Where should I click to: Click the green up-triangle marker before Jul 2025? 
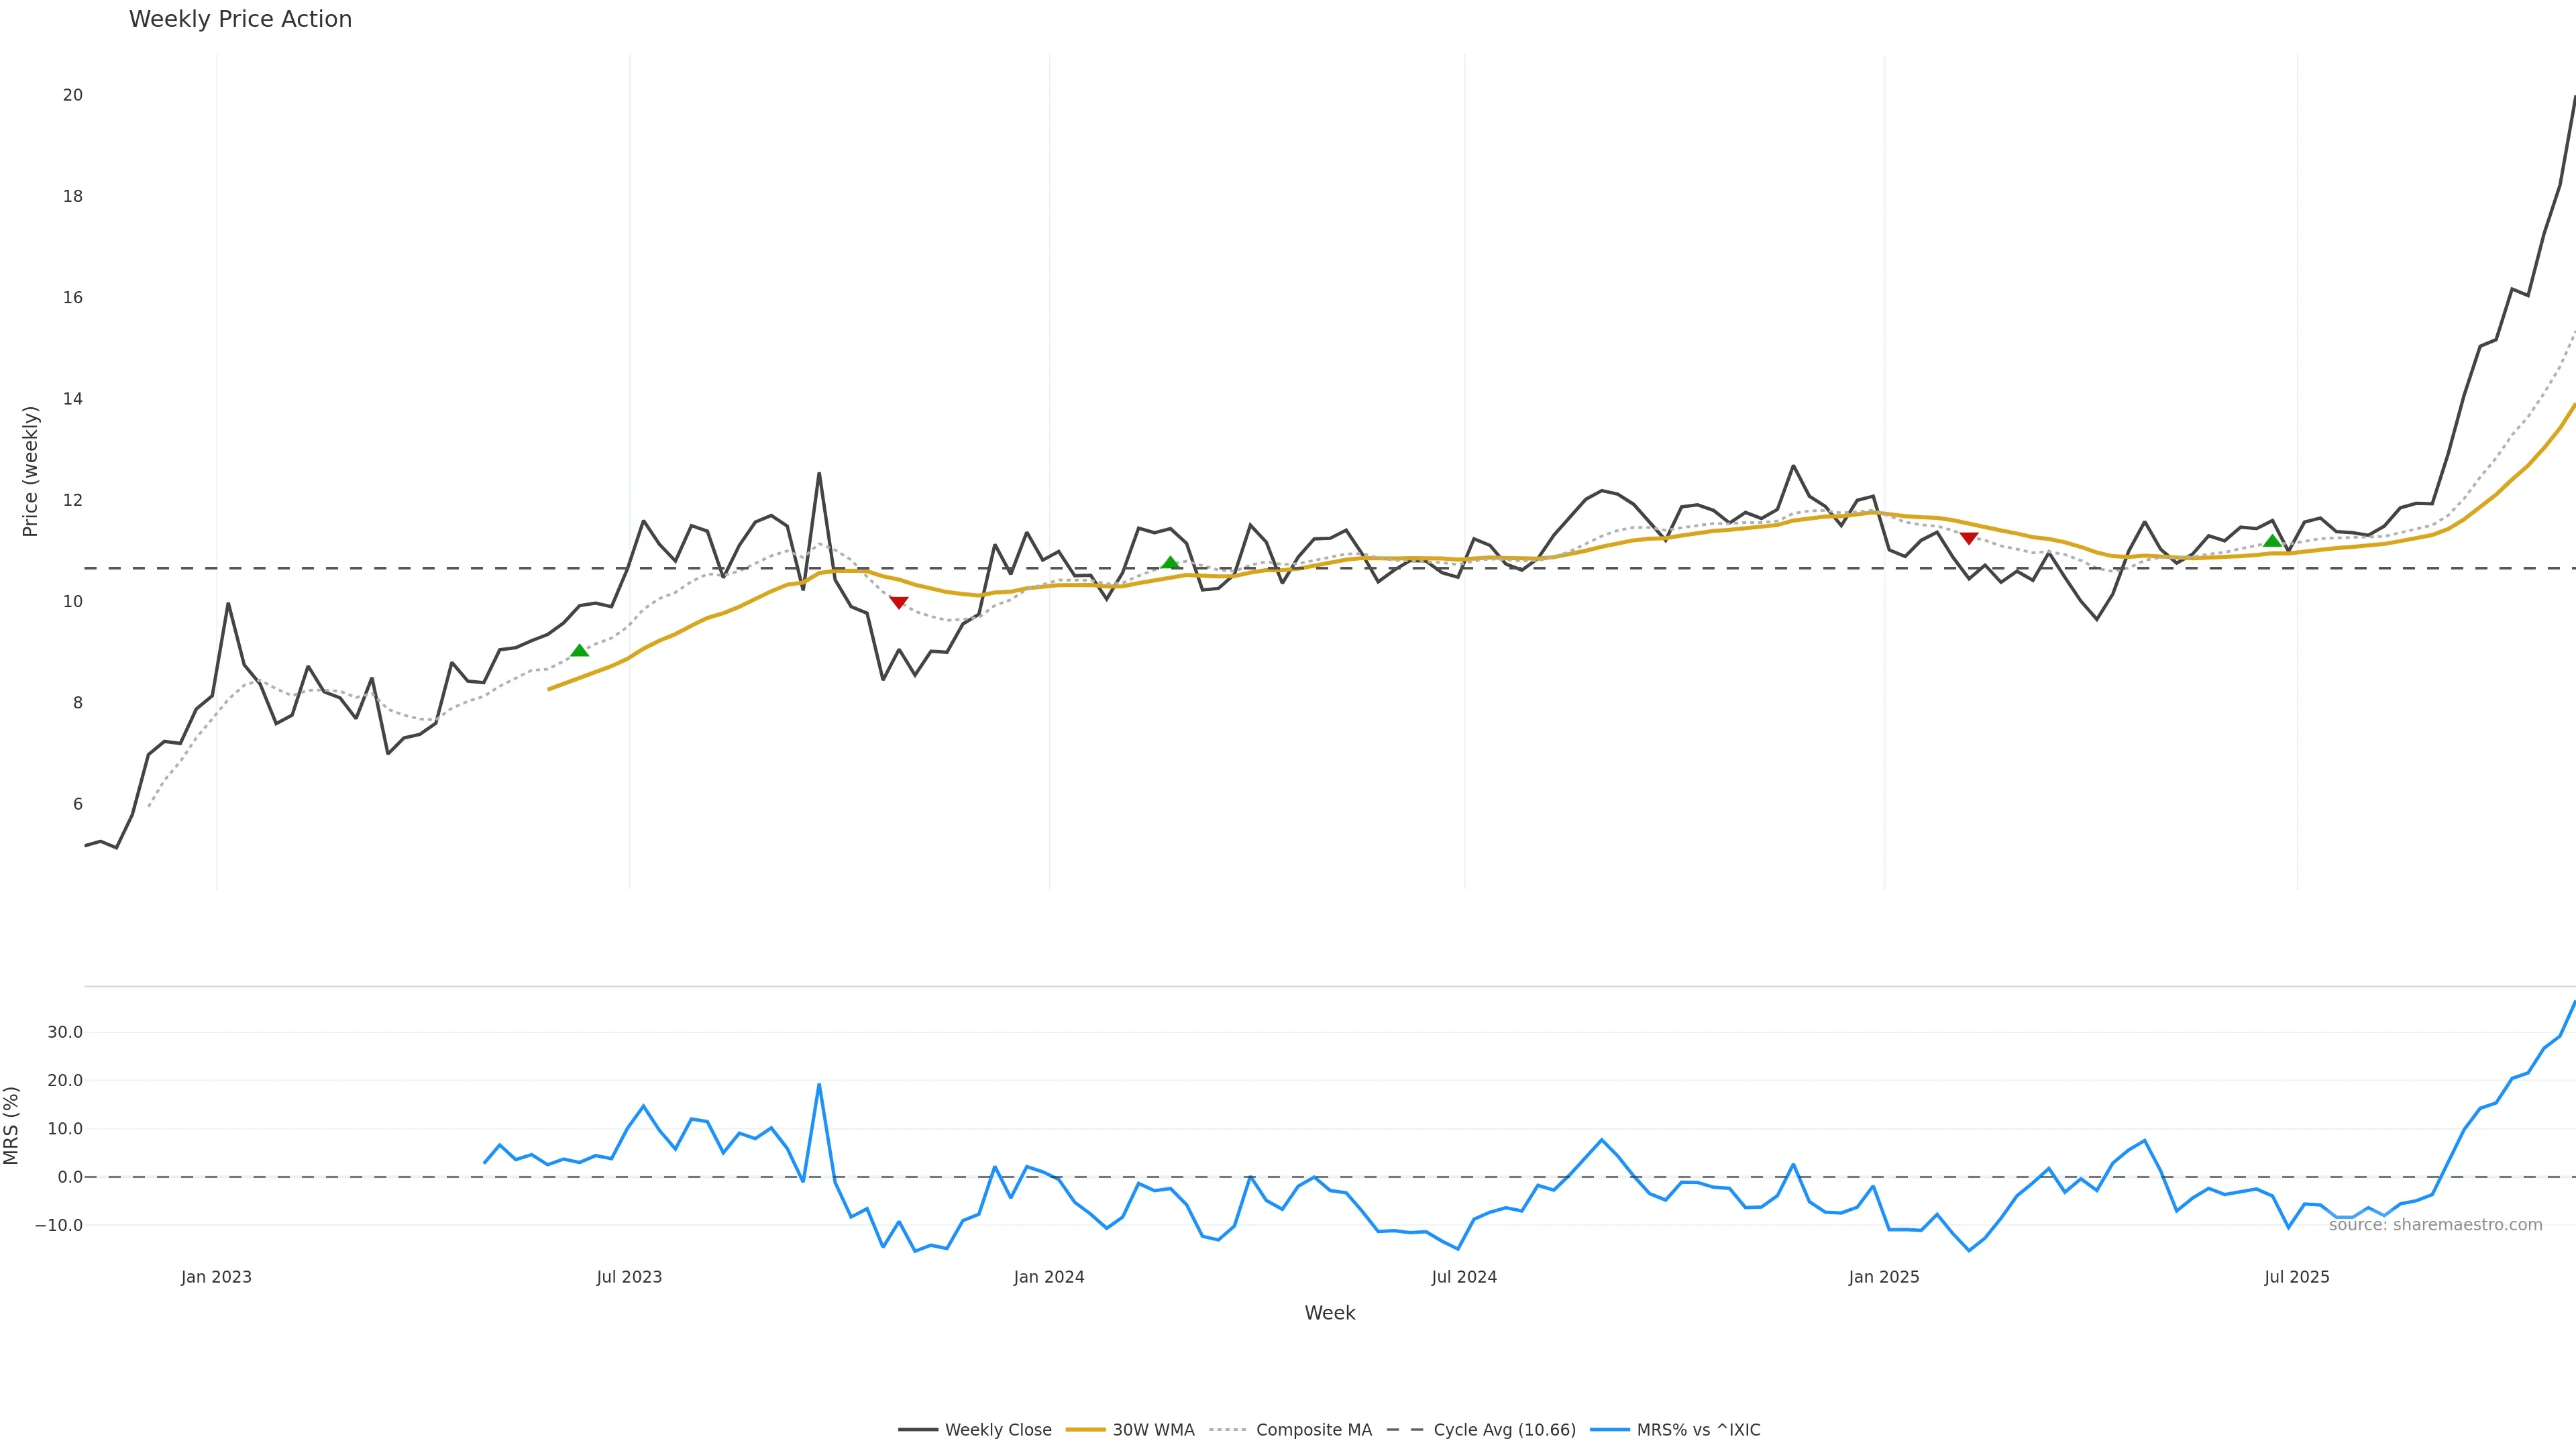tap(2272, 541)
